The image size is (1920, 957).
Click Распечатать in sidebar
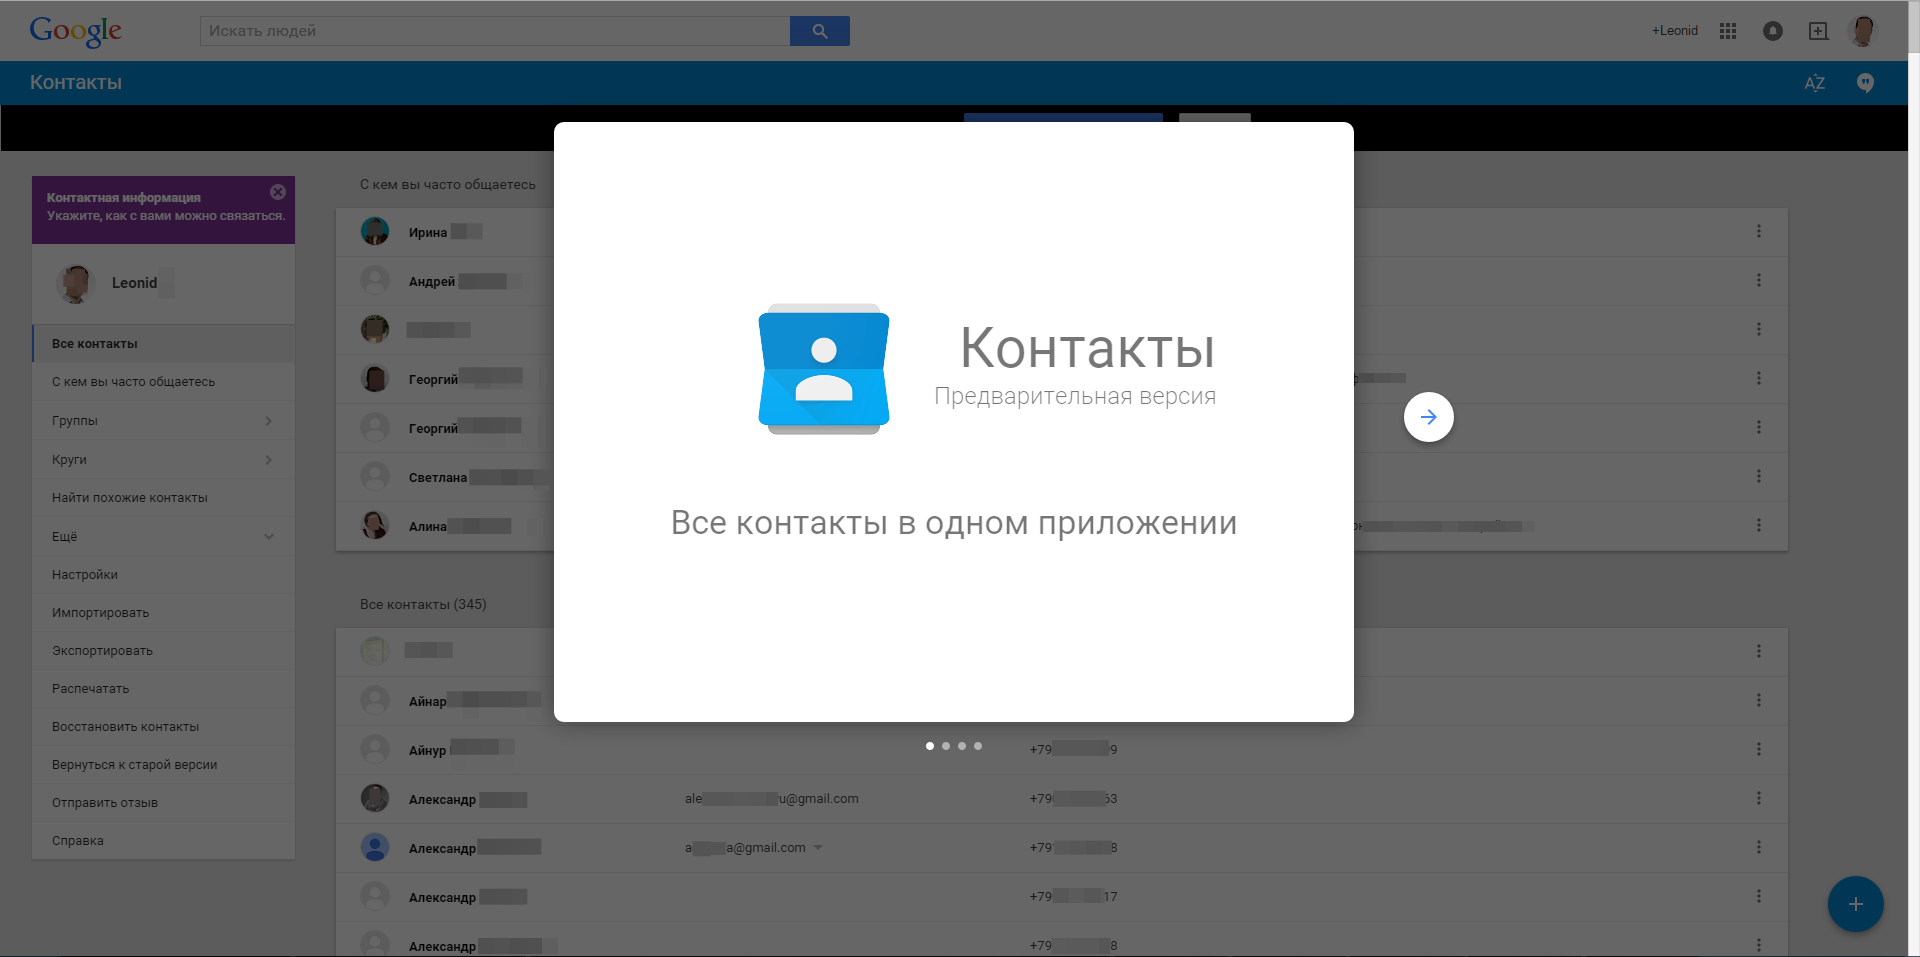[x=163, y=689]
